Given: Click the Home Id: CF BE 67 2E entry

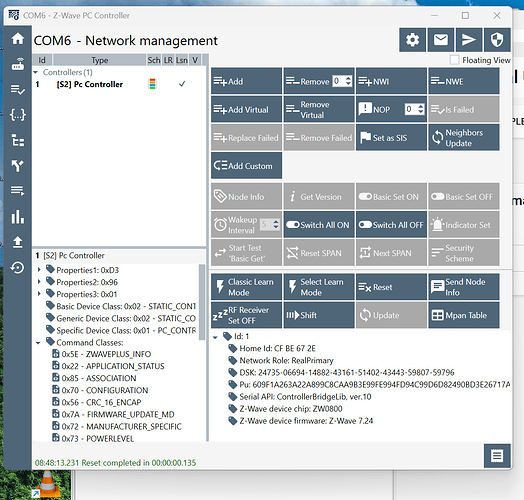Looking at the screenshot, I should pos(272,348).
